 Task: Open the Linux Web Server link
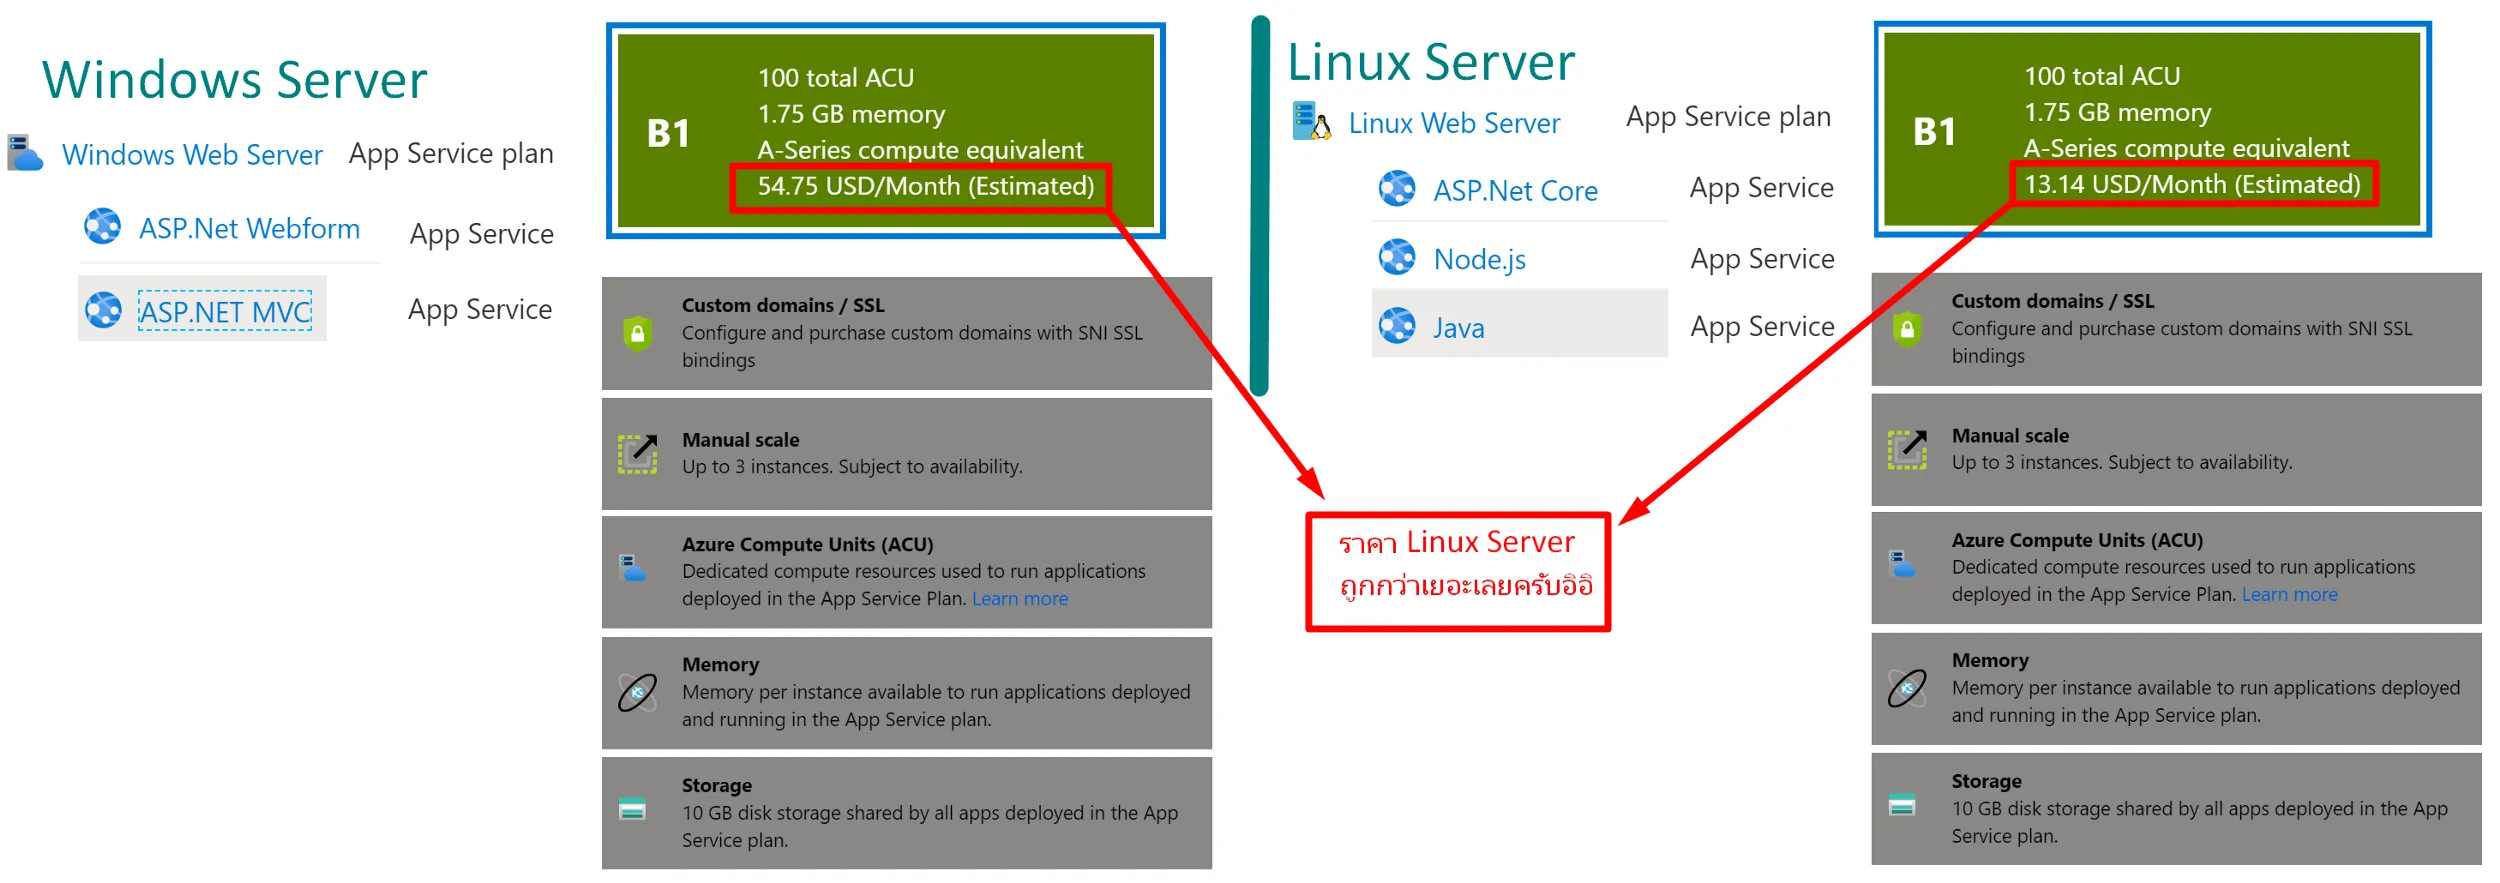(1454, 123)
